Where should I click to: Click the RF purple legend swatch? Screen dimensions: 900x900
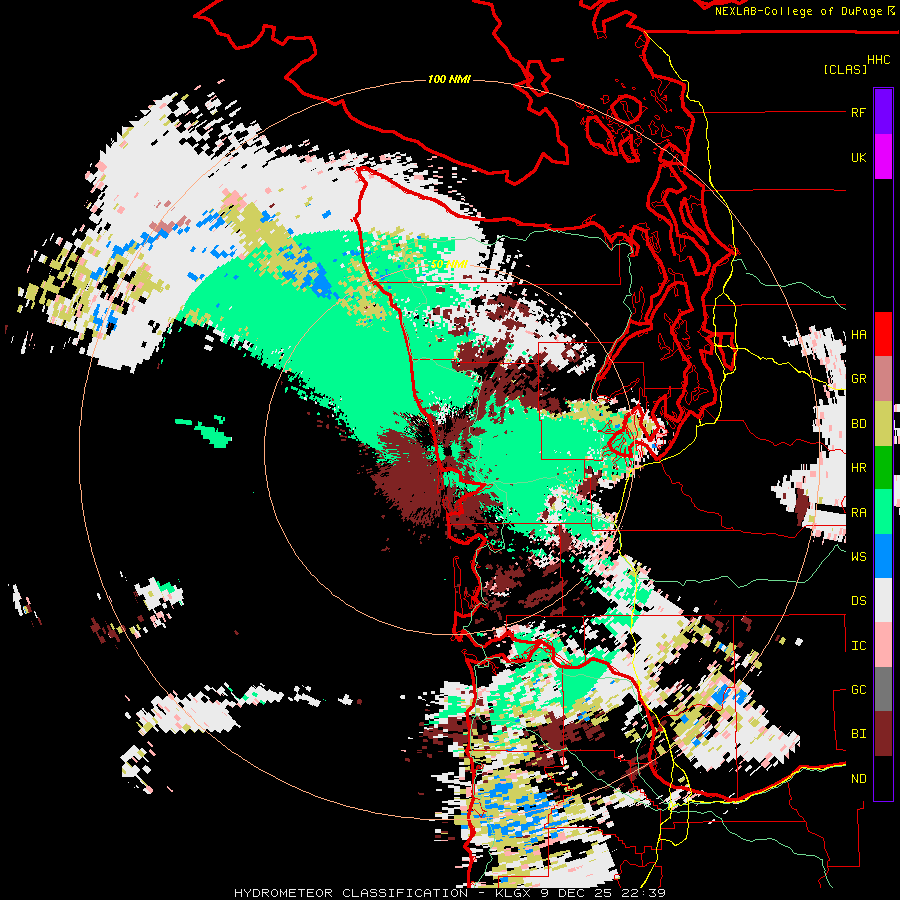(883, 112)
